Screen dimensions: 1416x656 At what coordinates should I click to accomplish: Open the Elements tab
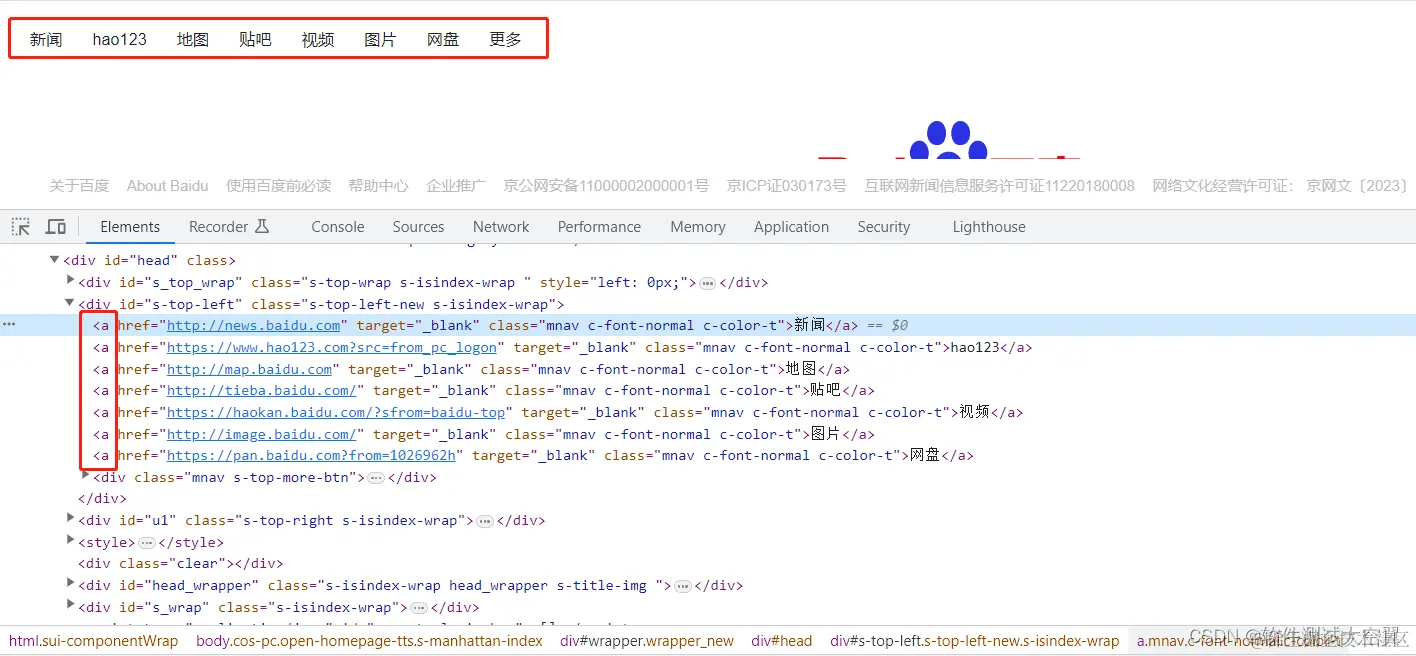coord(130,227)
